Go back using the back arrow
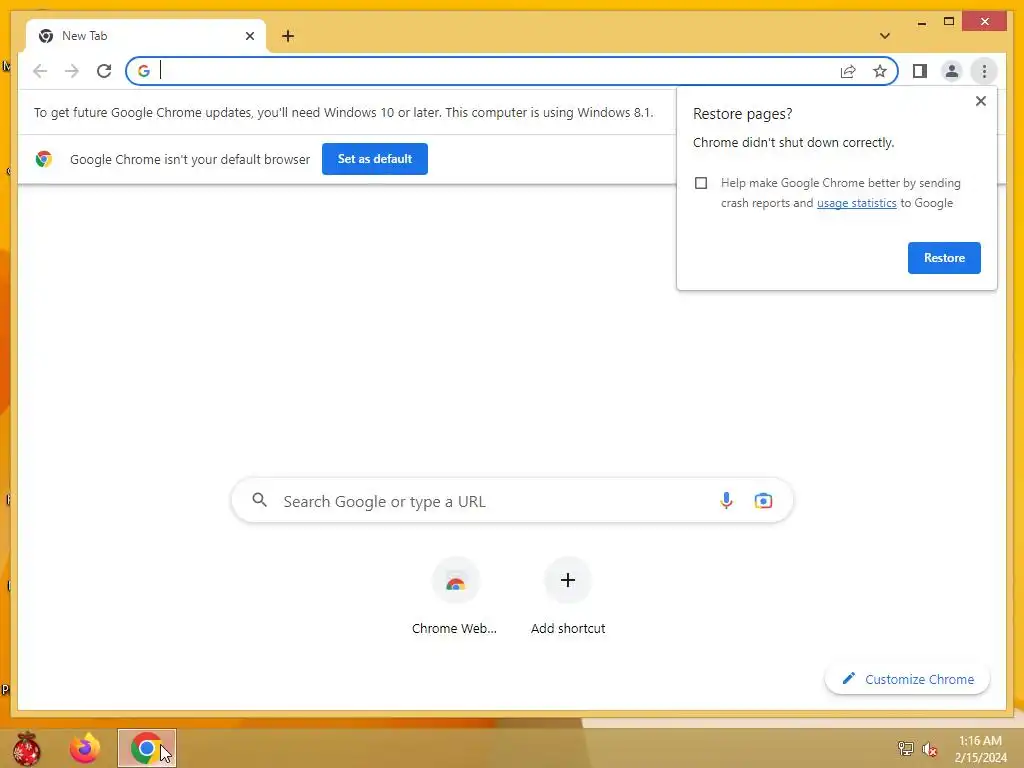This screenshot has height=768, width=1024. point(40,71)
